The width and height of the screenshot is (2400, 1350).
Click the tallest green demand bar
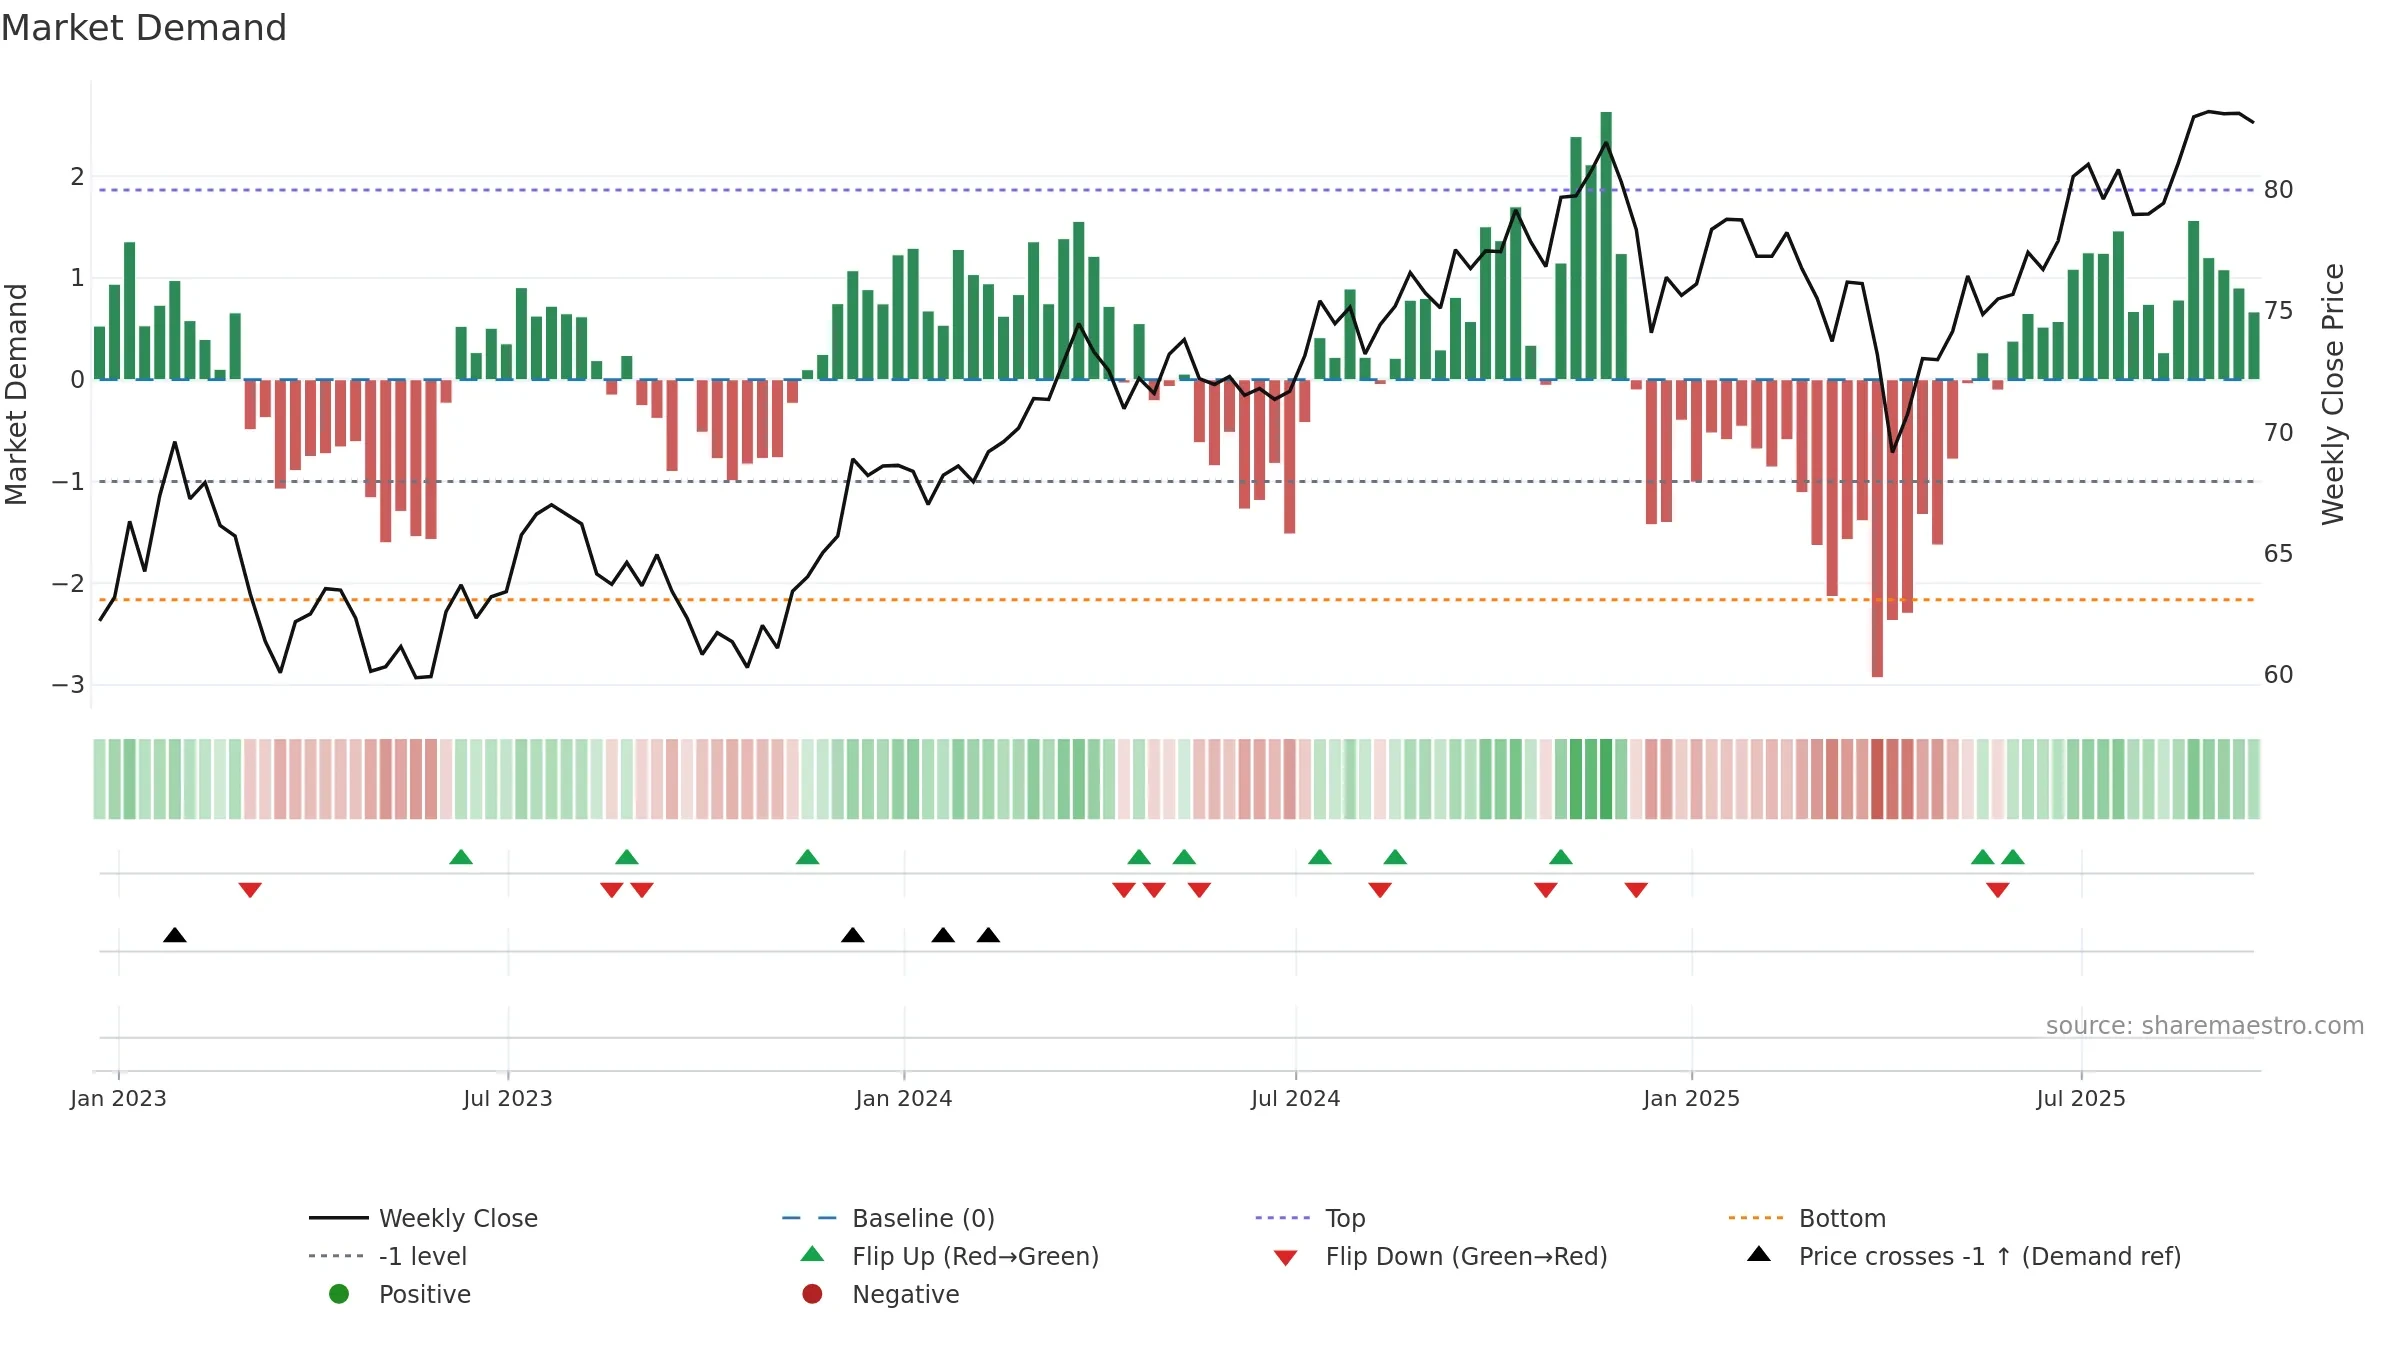pyautogui.click(x=1606, y=246)
